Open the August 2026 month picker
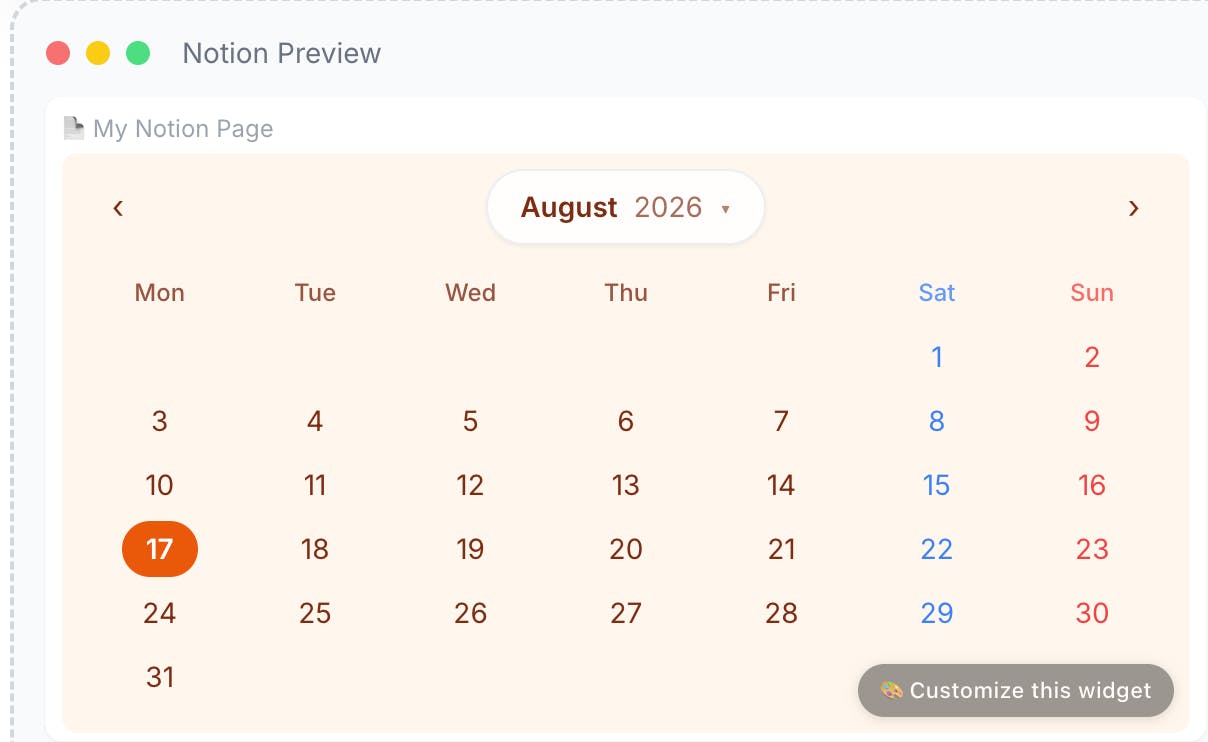Screen dimensions: 1208x742 click(626, 207)
